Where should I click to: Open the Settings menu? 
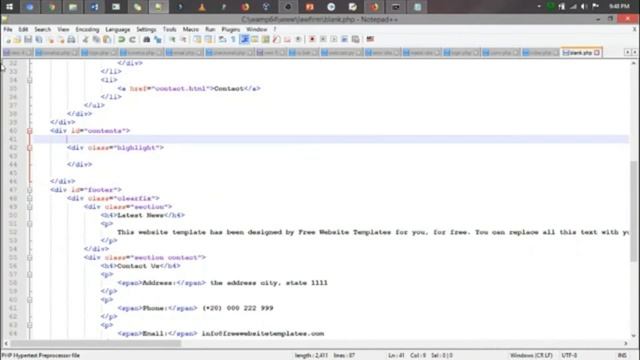tap(146, 29)
